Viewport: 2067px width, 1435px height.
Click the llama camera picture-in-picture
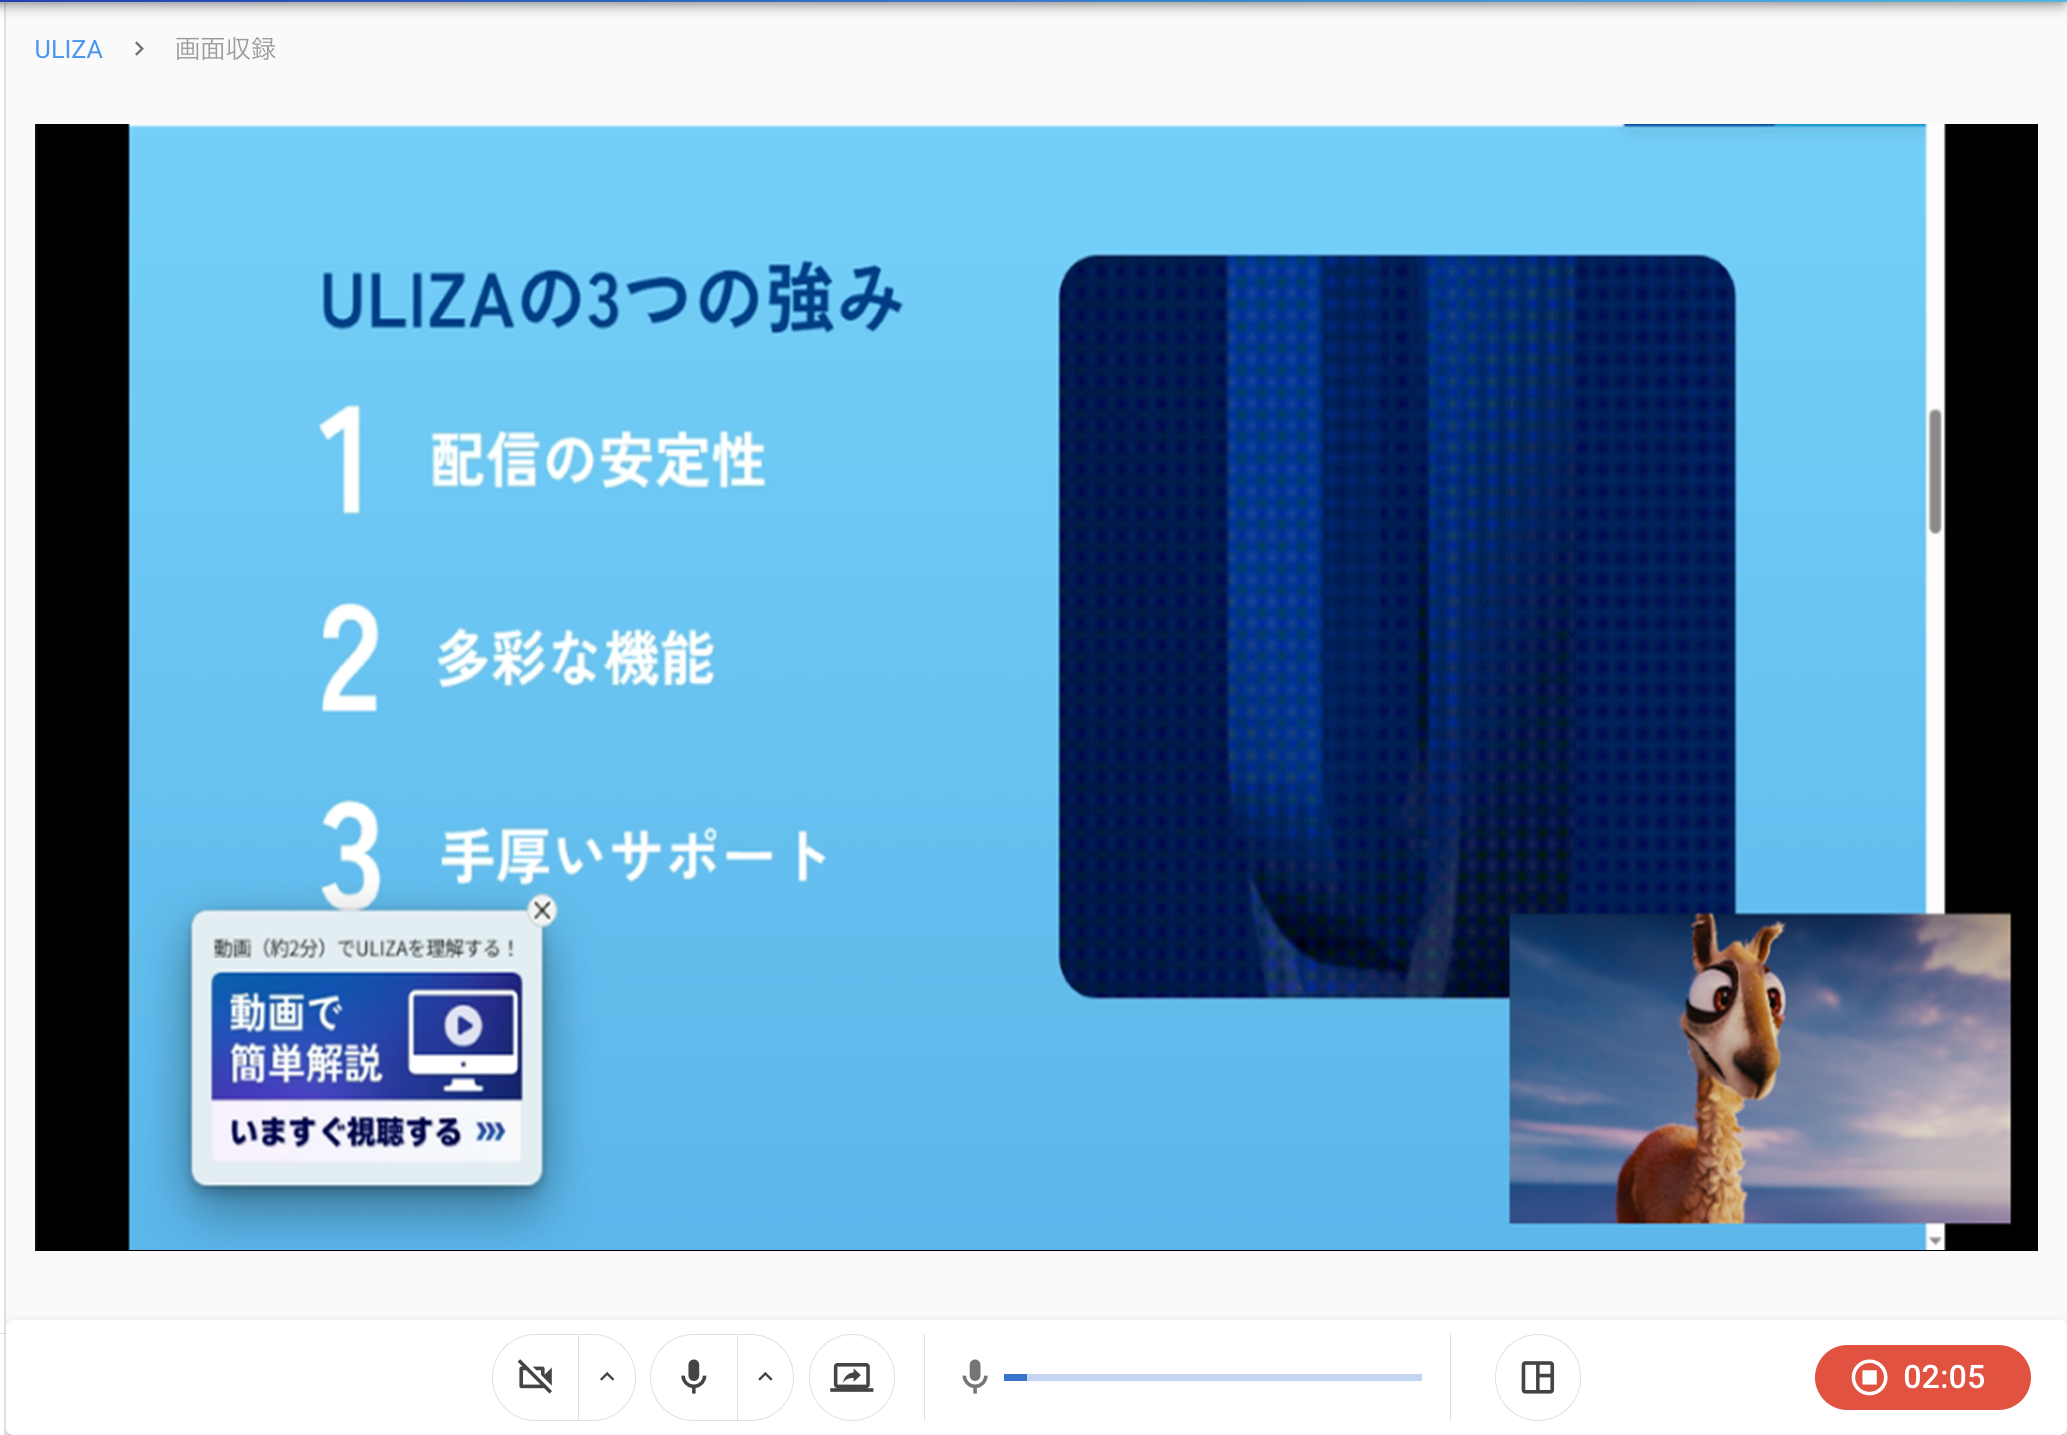pyautogui.click(x=1759, y=1068)
